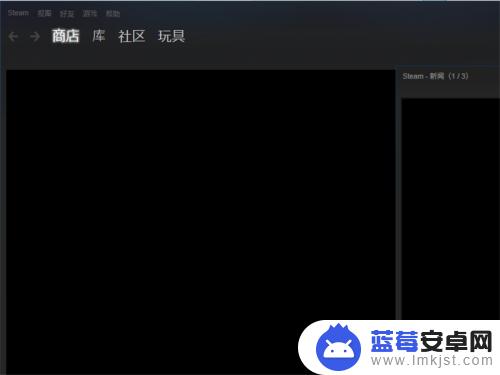This screenshot has width=500, height=375.
Task: Click the black news panel on the right
Action: (x=451, y=208)
